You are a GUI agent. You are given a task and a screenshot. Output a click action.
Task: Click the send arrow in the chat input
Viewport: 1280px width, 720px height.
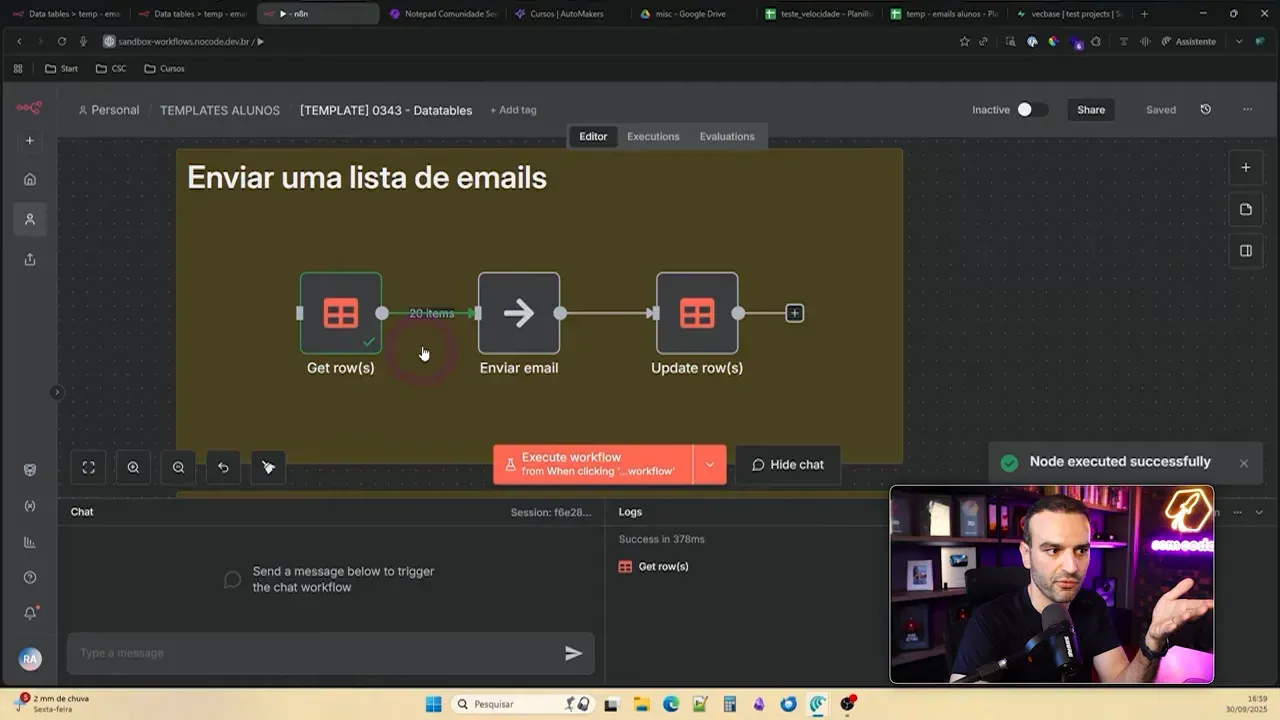pyautogui.click(x=573, y=653)
